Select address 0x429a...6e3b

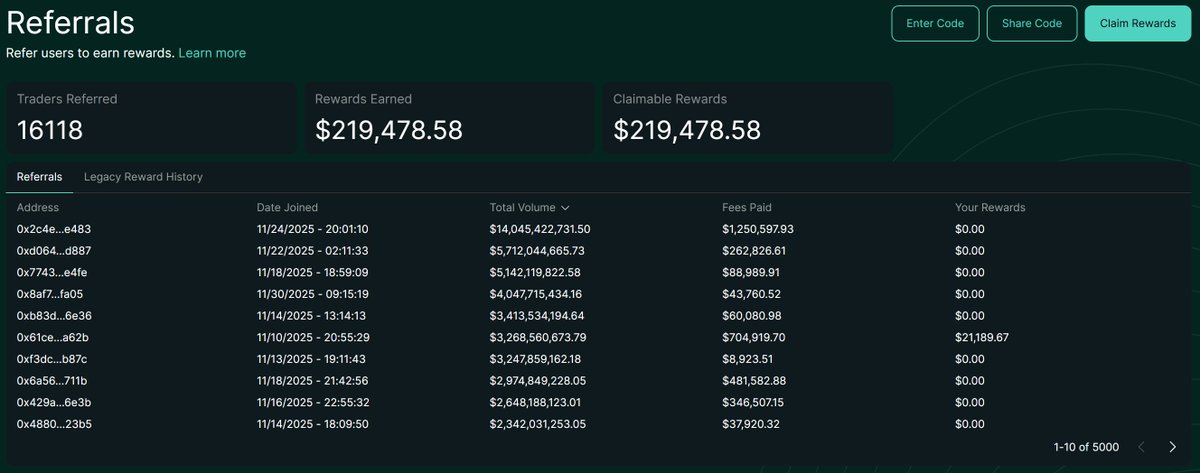click(x=54, y=402)
